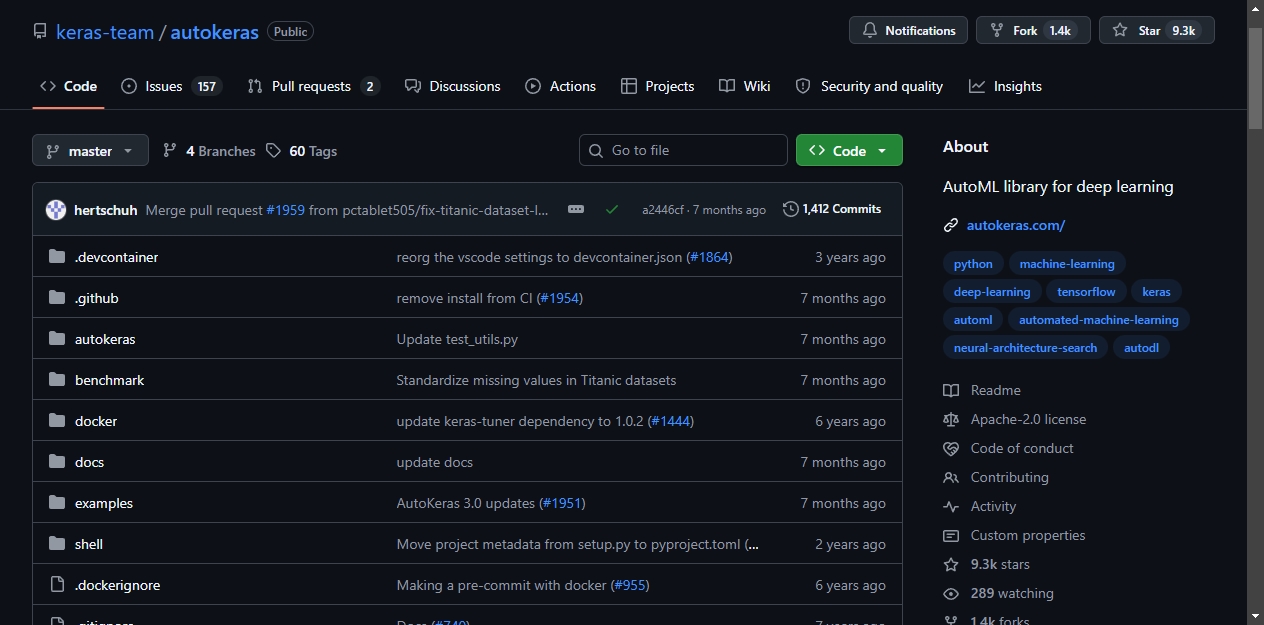The height and width of the screenshot is (625, 1264).
Task: Show commit status green check mark
Action: [612, 209]
